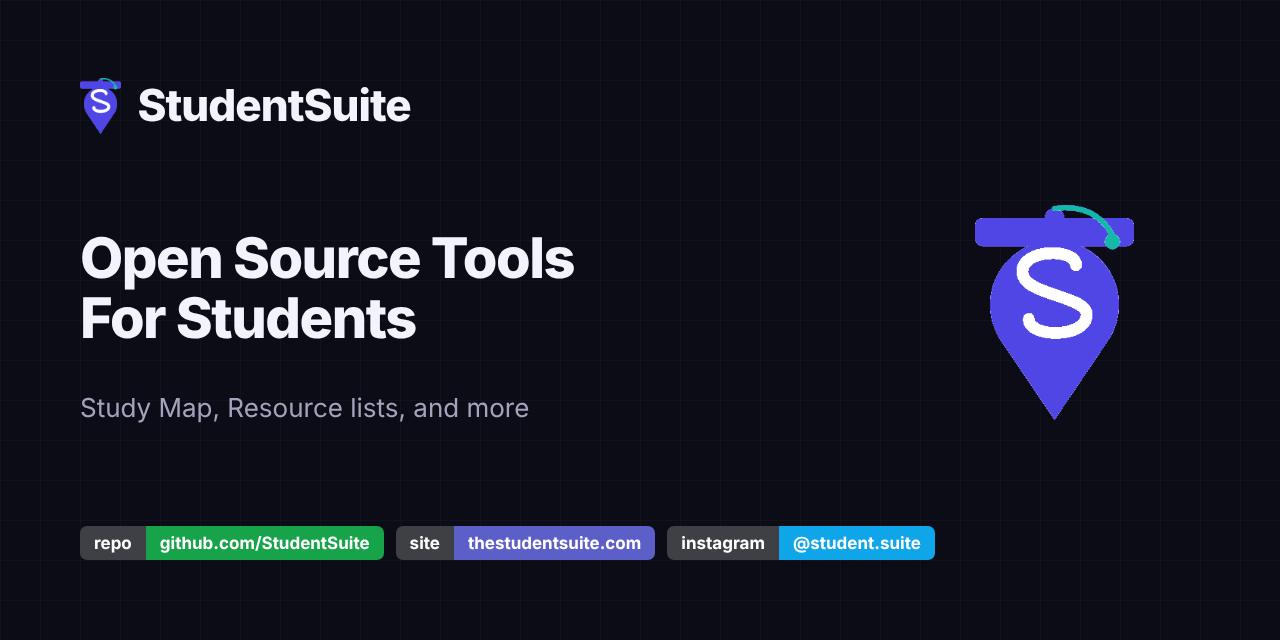1280x640 pixels.
Task: Click the gray repo label
Action: point(113,543)
